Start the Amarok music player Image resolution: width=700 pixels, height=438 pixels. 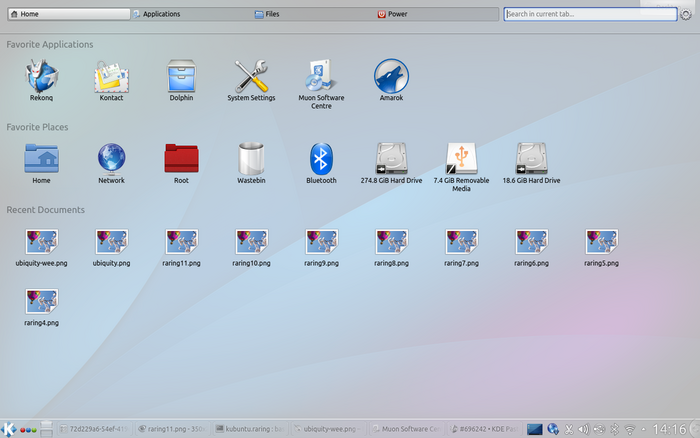[391, 77]
